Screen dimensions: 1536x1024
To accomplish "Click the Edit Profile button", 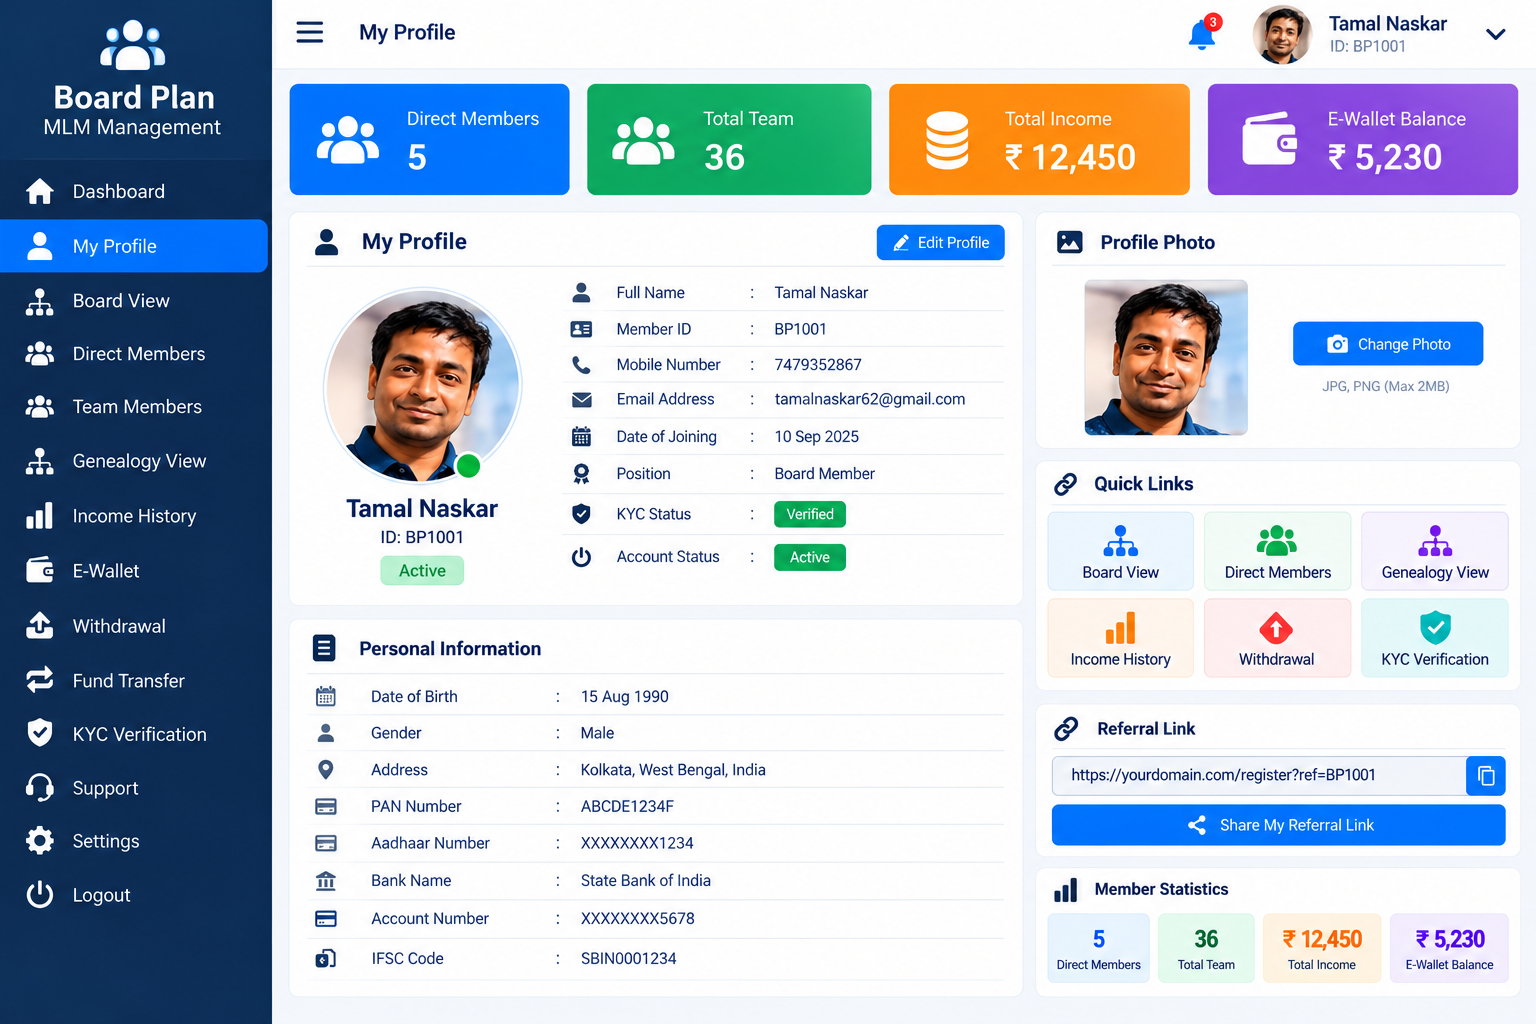I will (941, 243).
